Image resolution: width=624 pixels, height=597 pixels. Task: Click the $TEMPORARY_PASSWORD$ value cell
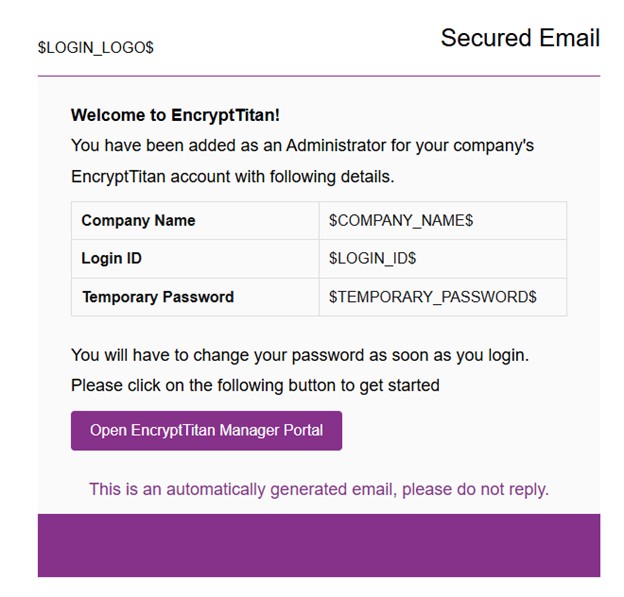click(443, 297)
